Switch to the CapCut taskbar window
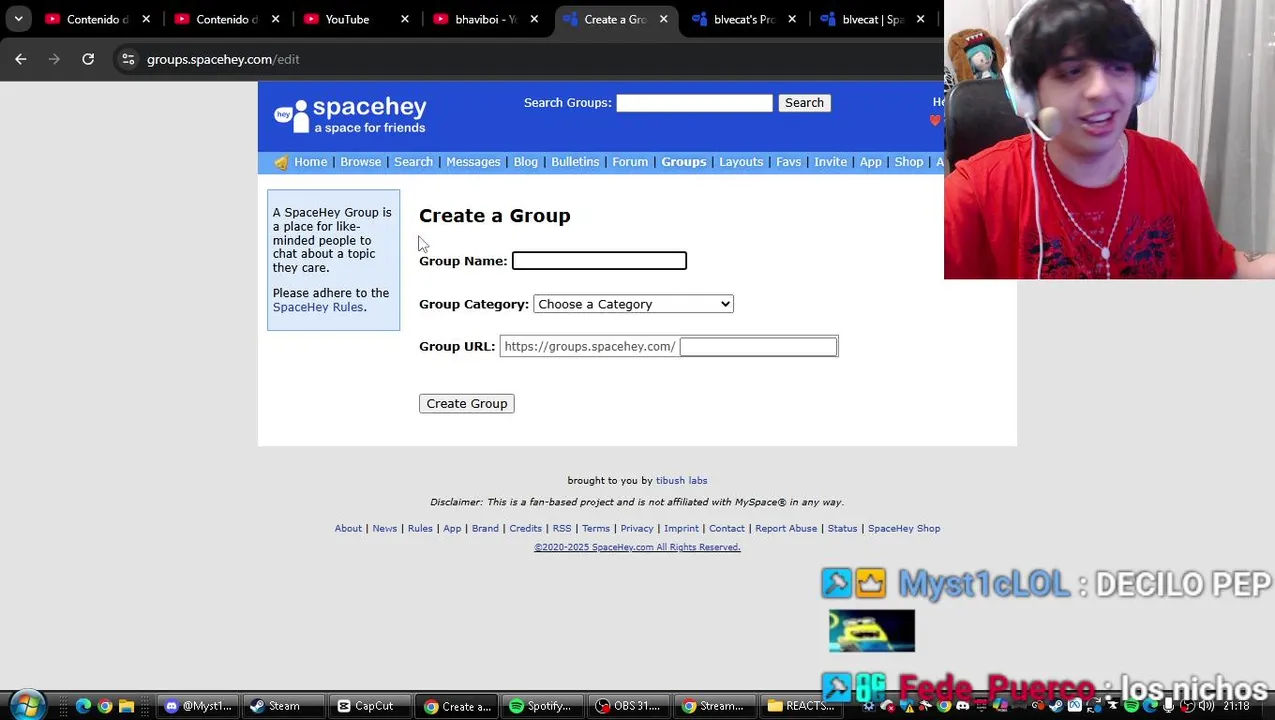This screenshot has width=1275, height=720. pyautogui.click(x=370, y=706)
